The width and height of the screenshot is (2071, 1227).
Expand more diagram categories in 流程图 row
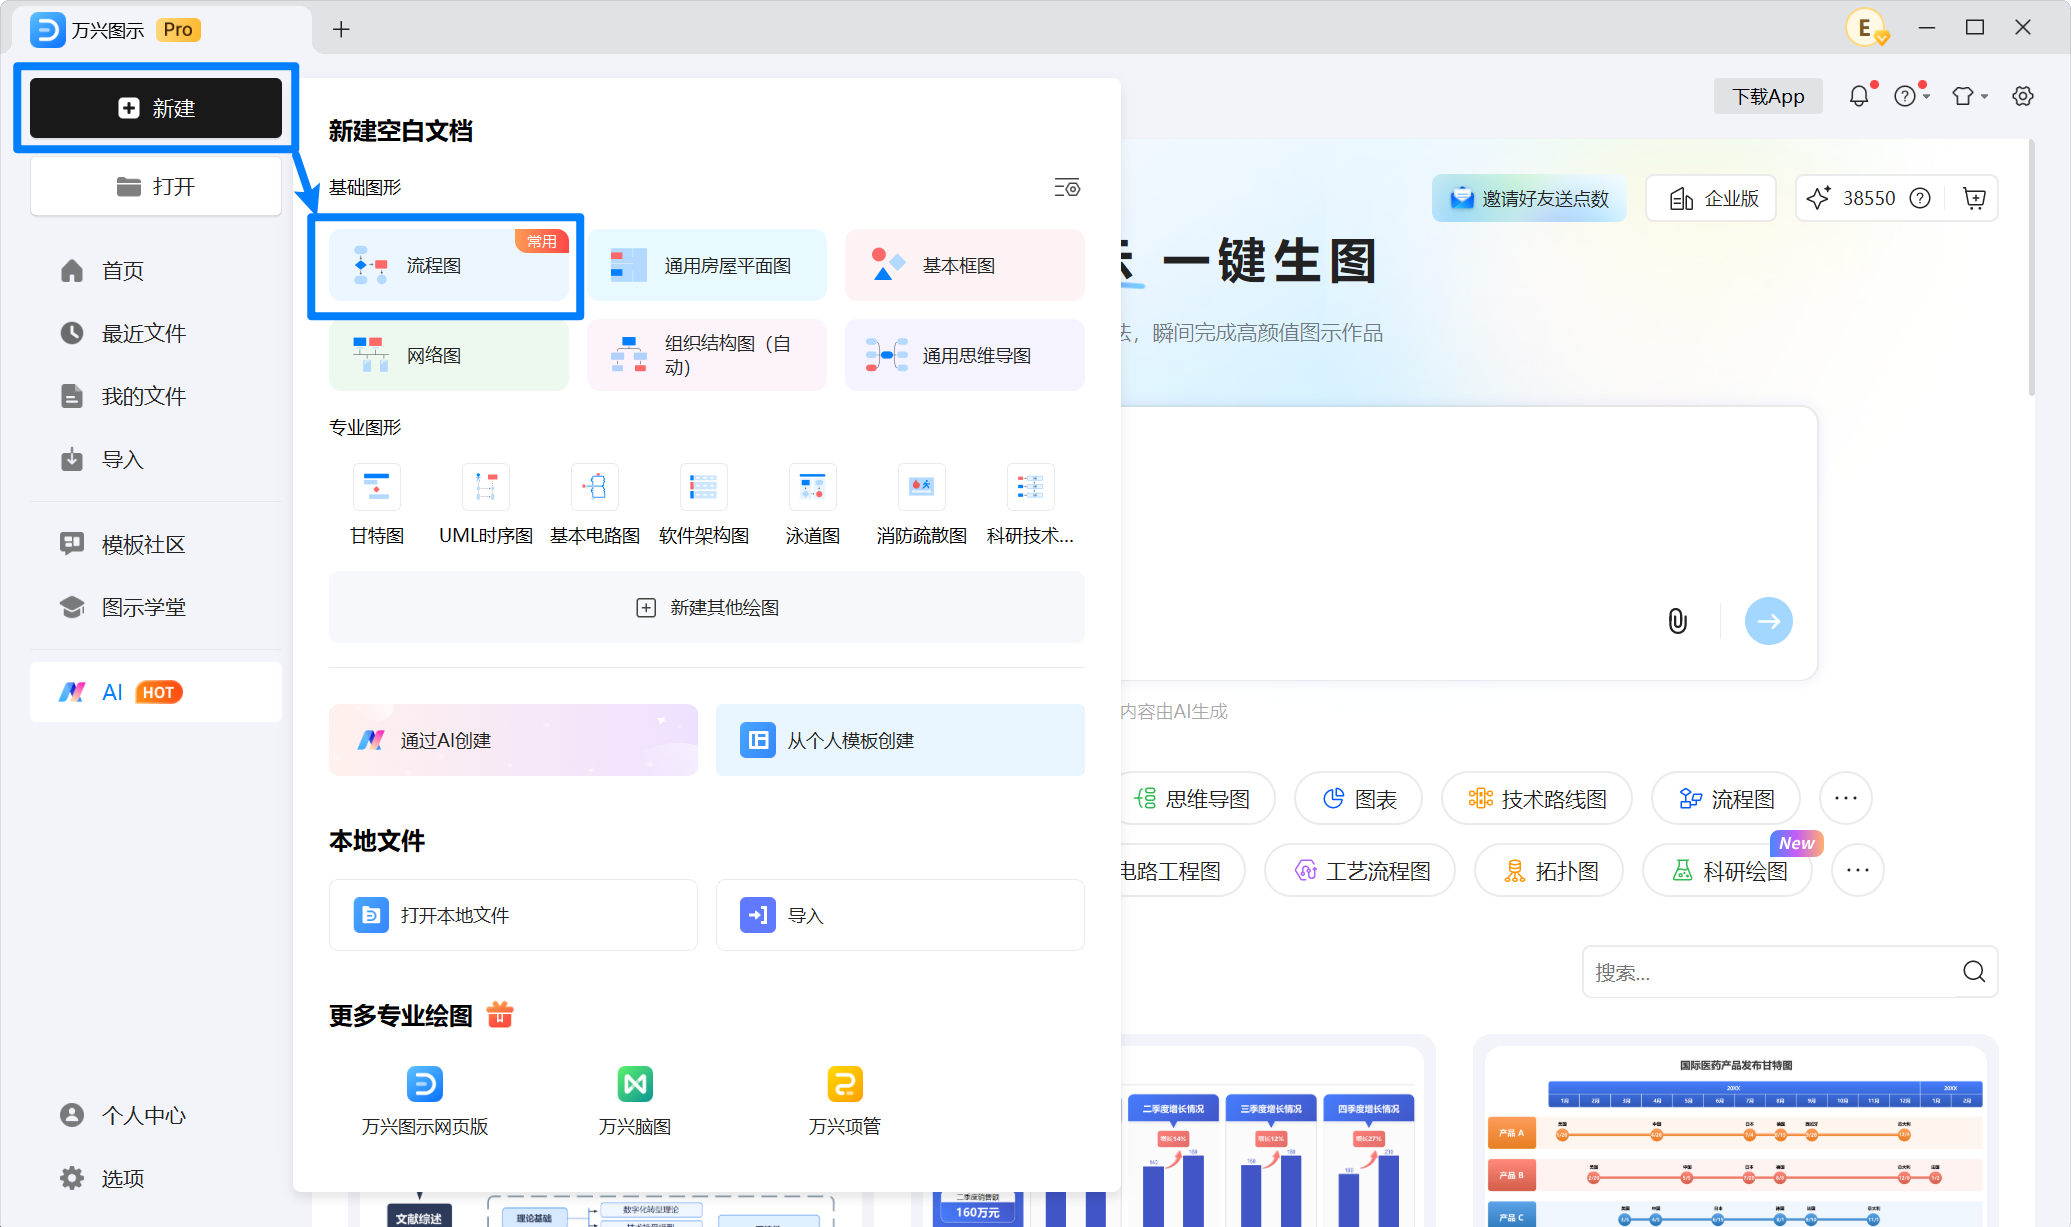[1846, 798]
